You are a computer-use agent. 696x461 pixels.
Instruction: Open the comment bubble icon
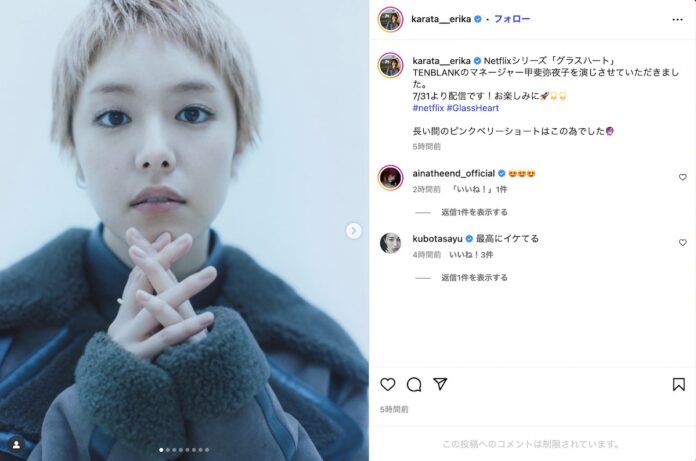(x=414, y=384)
